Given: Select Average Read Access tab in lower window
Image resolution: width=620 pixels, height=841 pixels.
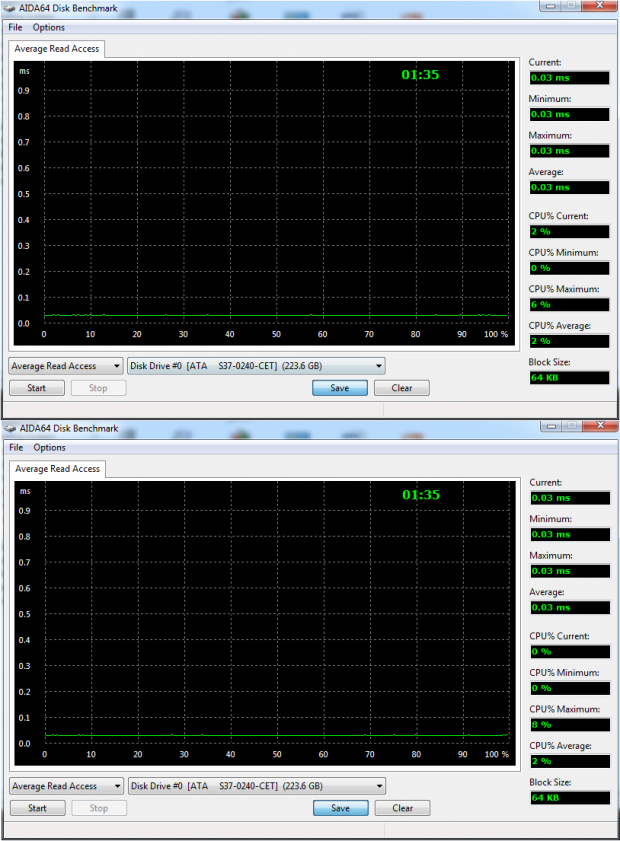Looking at the screenshot, I should click(x=57, y=469).
